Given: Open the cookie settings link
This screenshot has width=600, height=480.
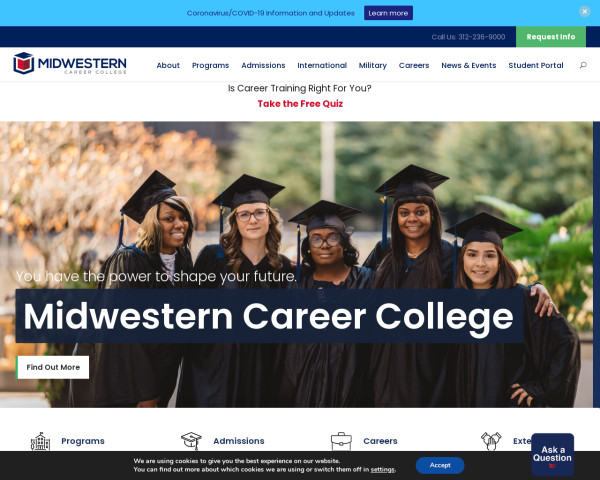Looking at the screenshot, I should coord(382,470).
